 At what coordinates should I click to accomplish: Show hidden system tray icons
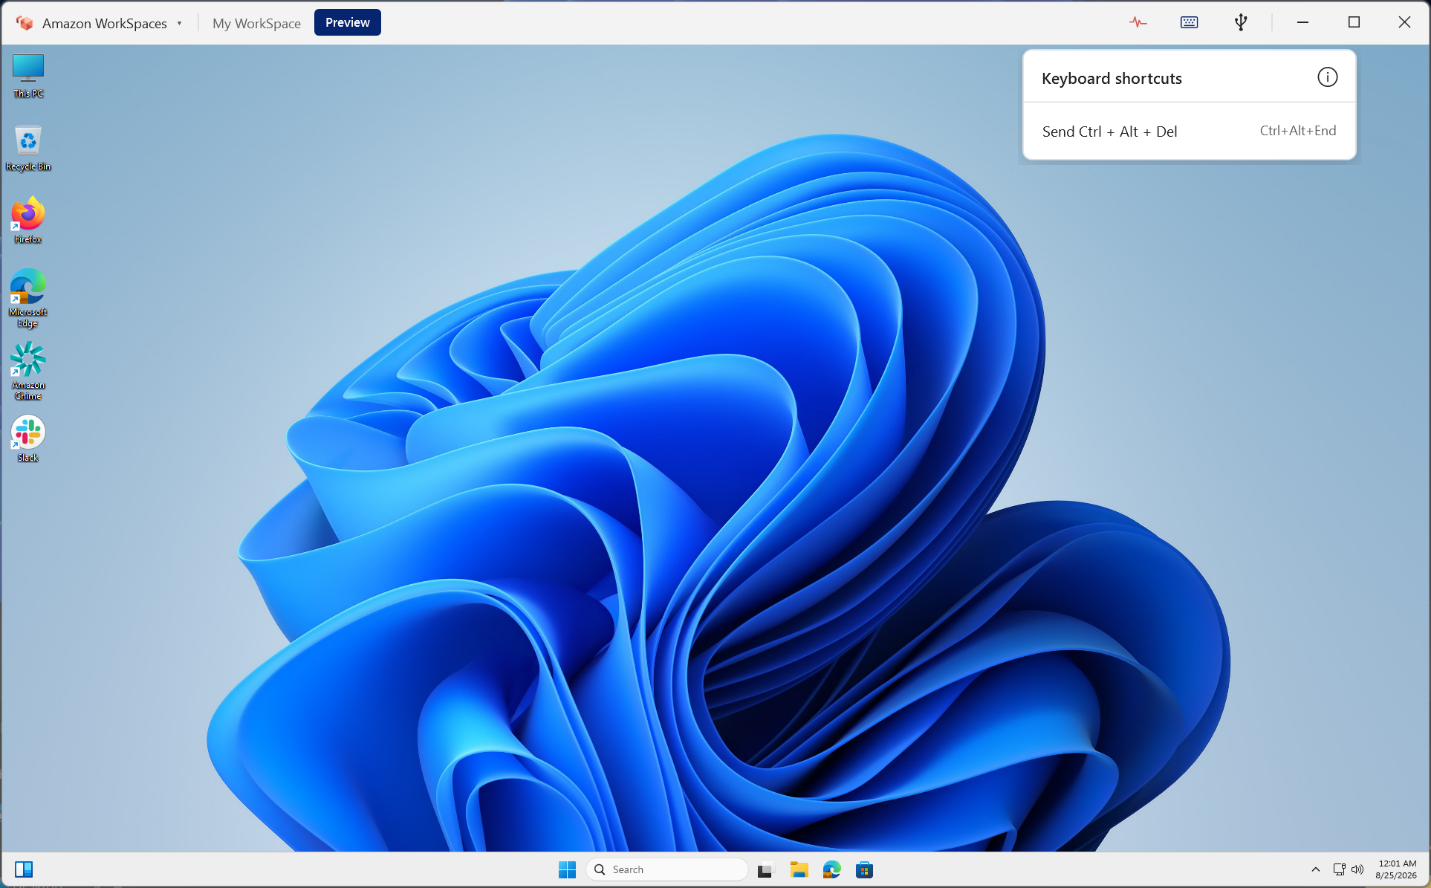(x=1315, y=870)
